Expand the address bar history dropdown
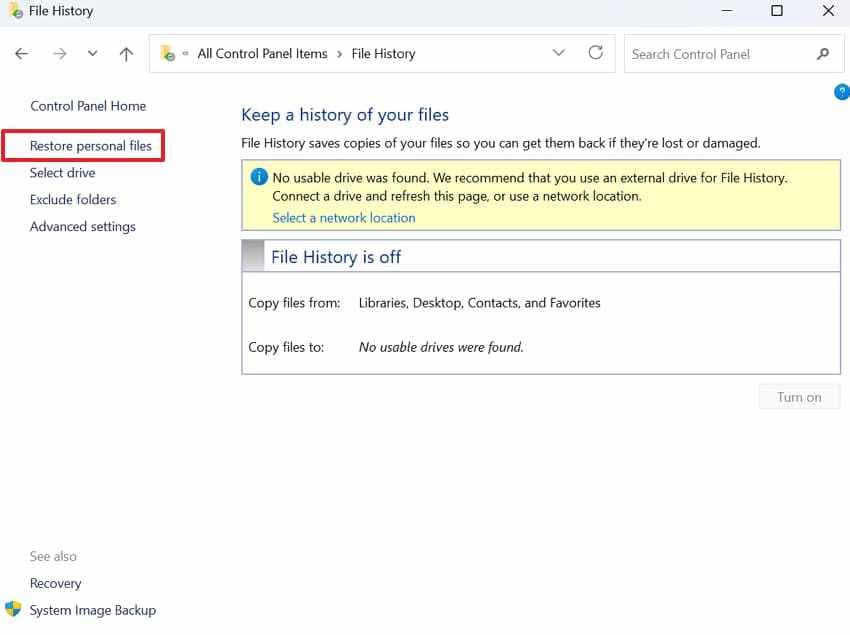Image resolution: width=850 pixels, height=635 pixels. coord(558,53)
